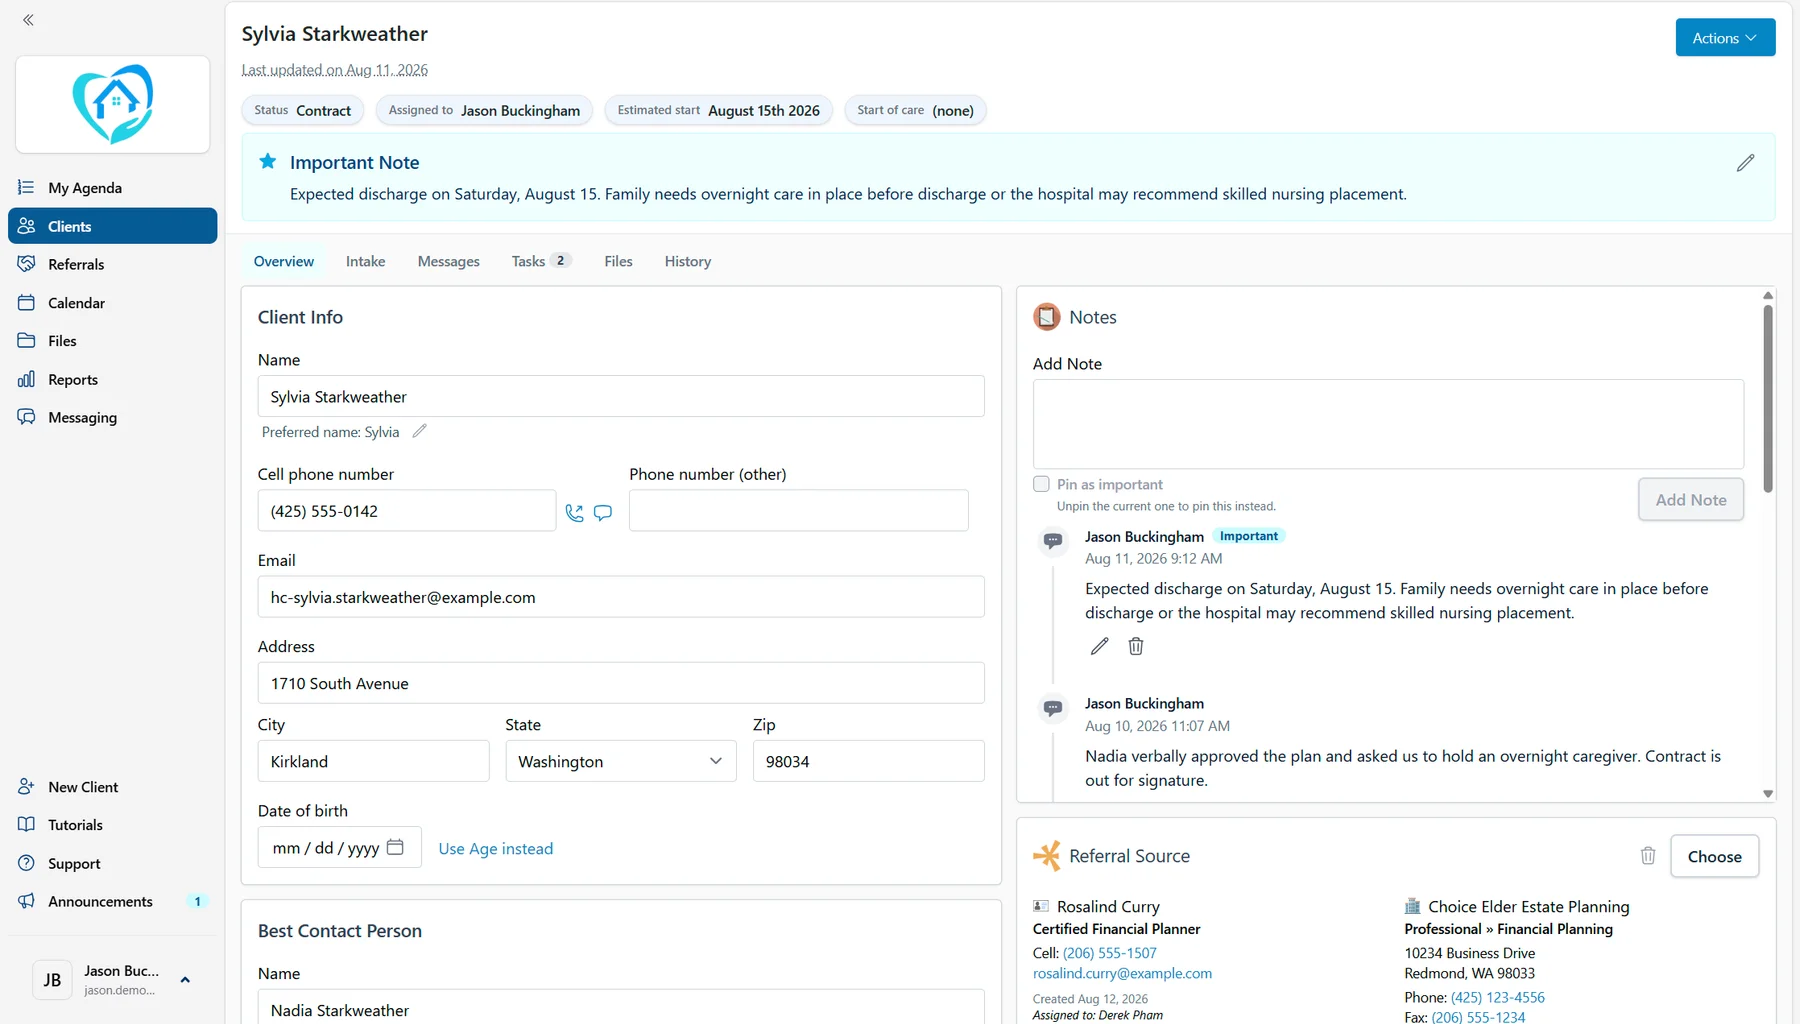Click the Notes scroll down arrow
The image size is (1800, 1024).
click(x=1768, y=793)
